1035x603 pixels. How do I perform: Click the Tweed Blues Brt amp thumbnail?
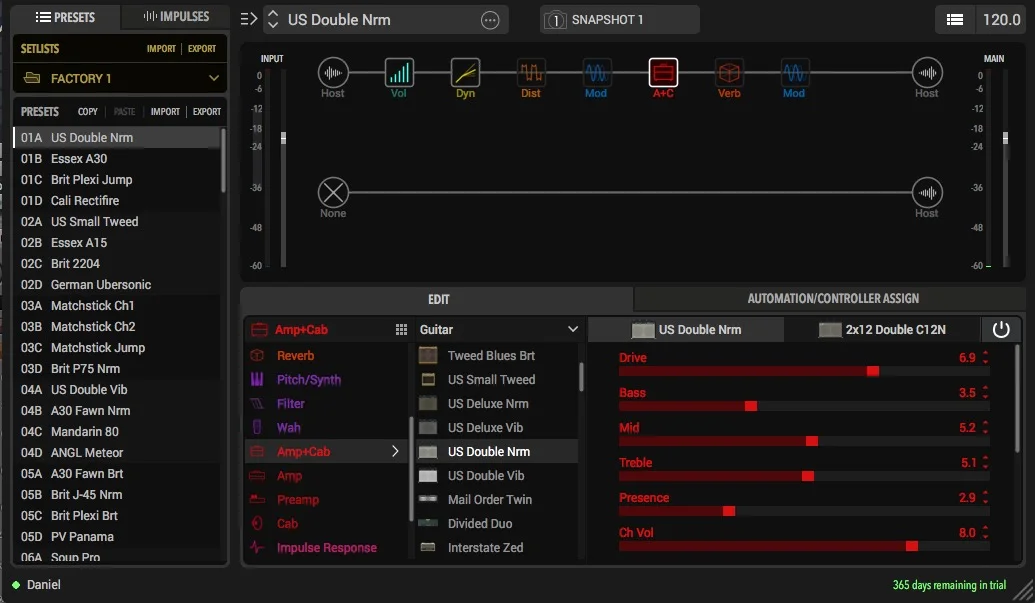[x=428, y=356]
